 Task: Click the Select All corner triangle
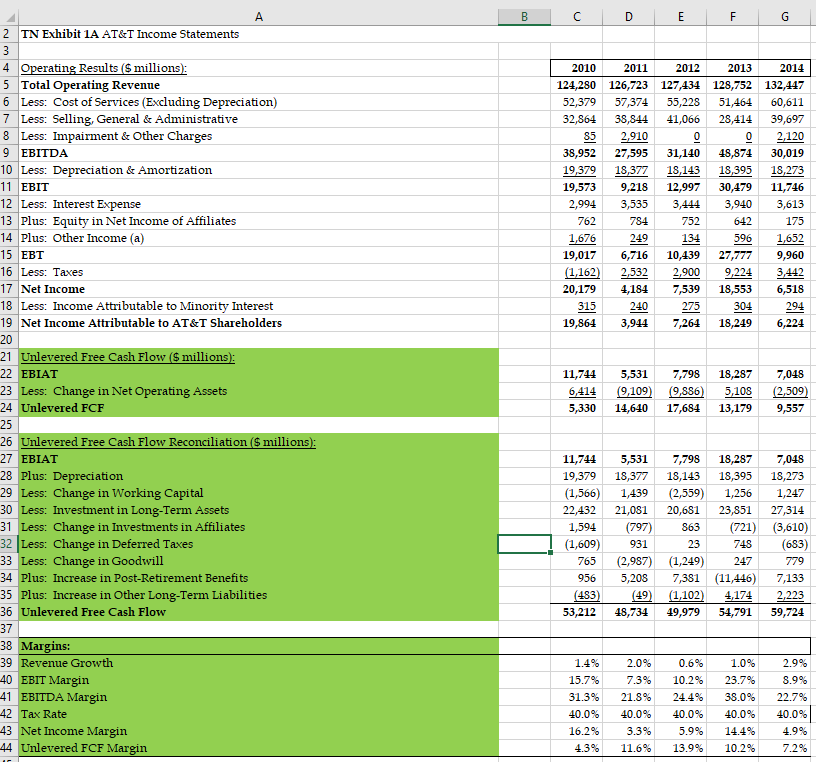pos(9,17)
